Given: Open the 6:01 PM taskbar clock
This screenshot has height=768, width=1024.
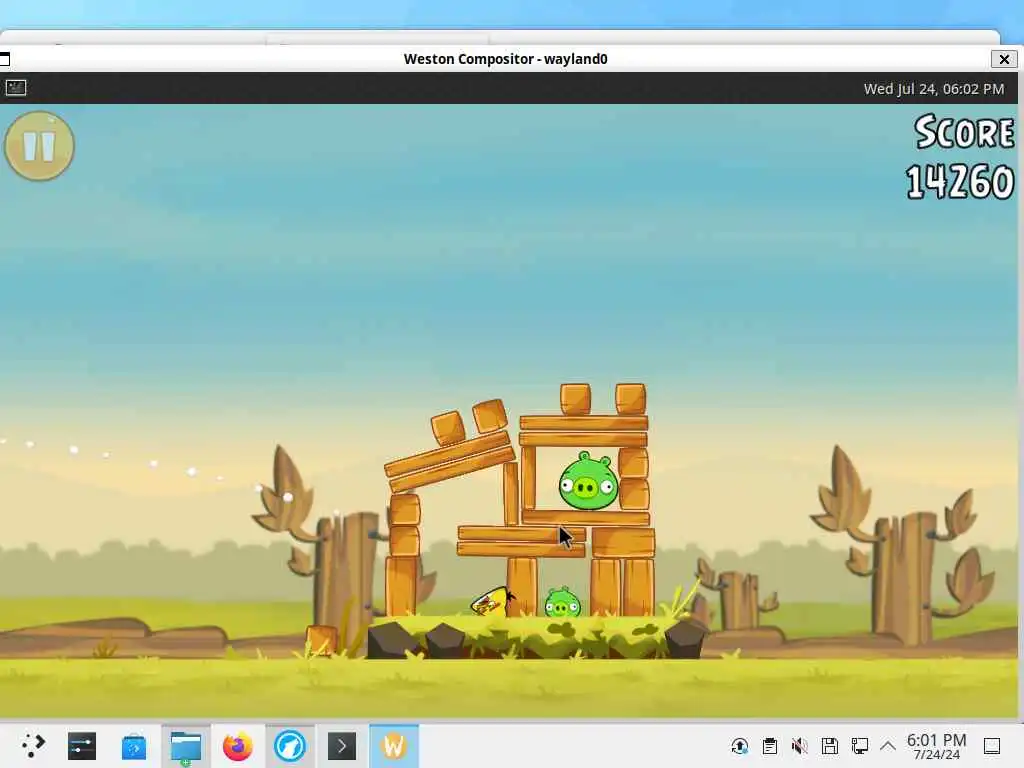Looking at the screenshot, I should click(936, 746).
